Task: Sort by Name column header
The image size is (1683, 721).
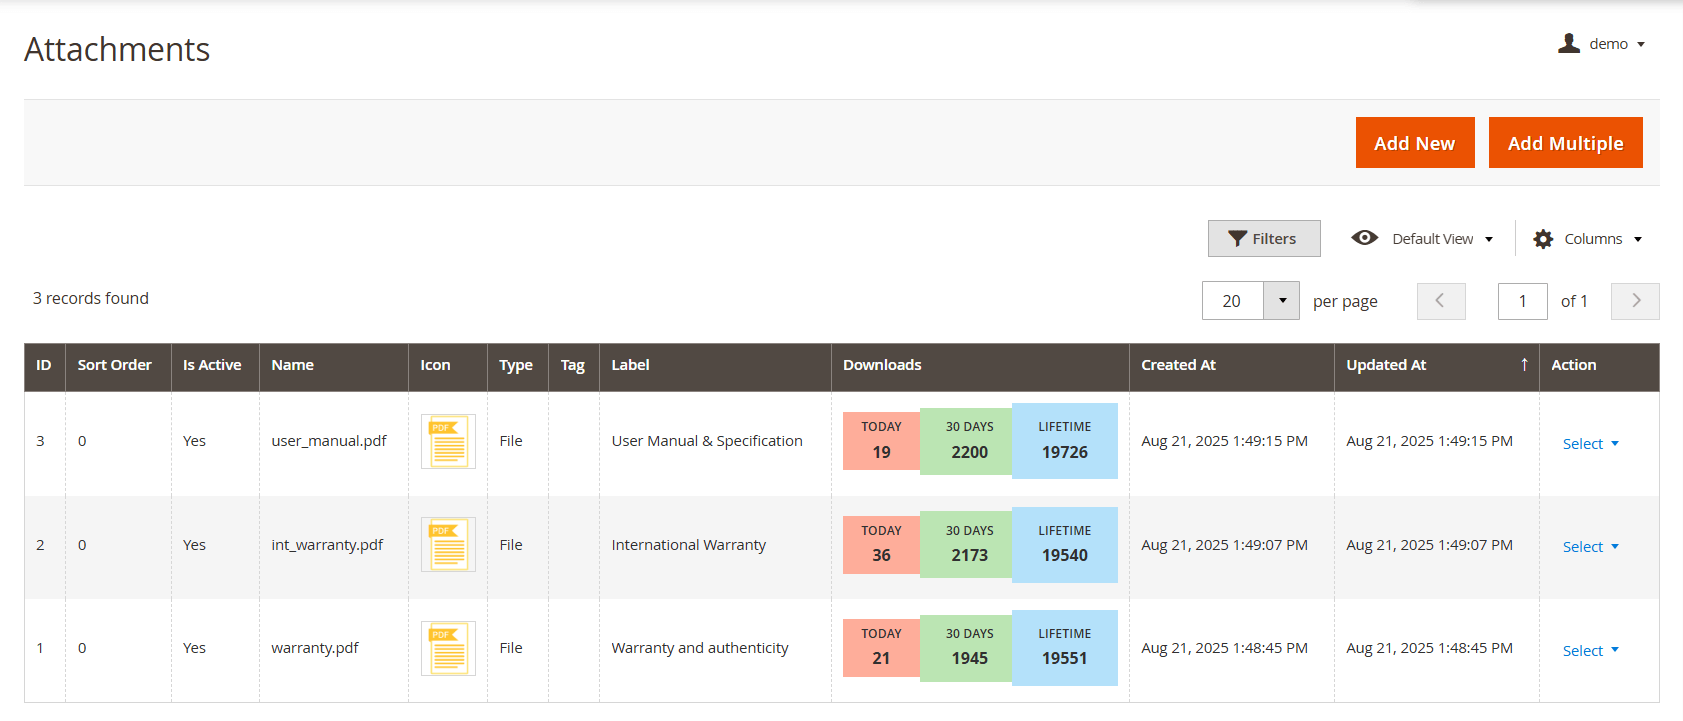Action: [293, 365]
